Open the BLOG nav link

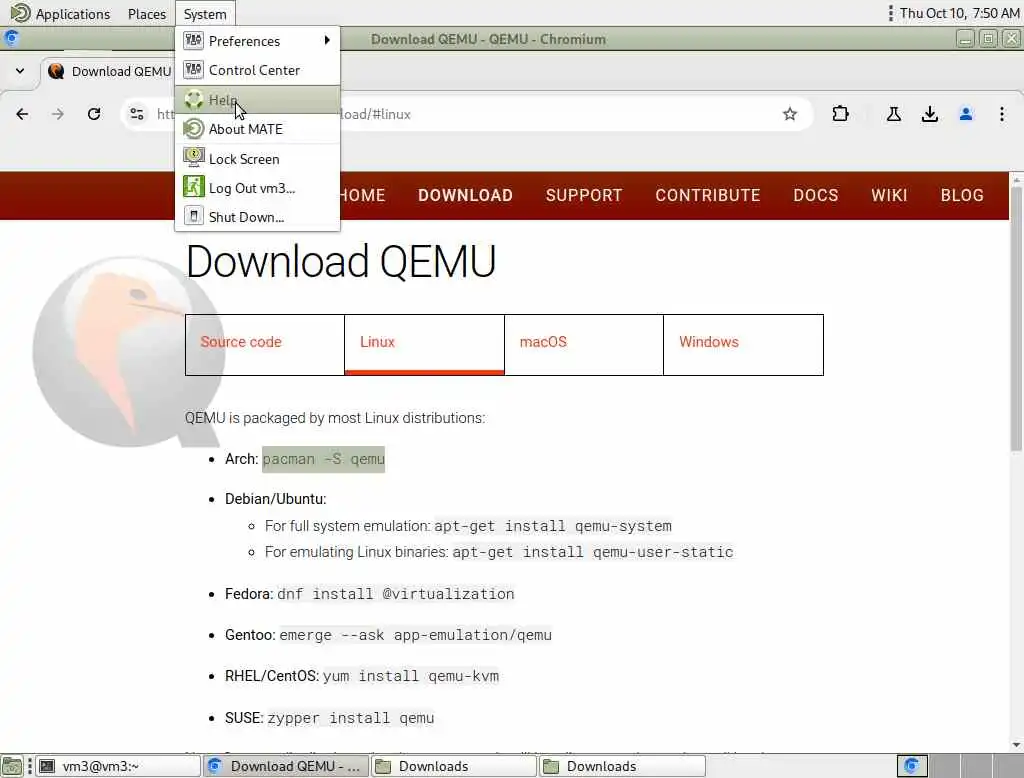coord(962,195)
